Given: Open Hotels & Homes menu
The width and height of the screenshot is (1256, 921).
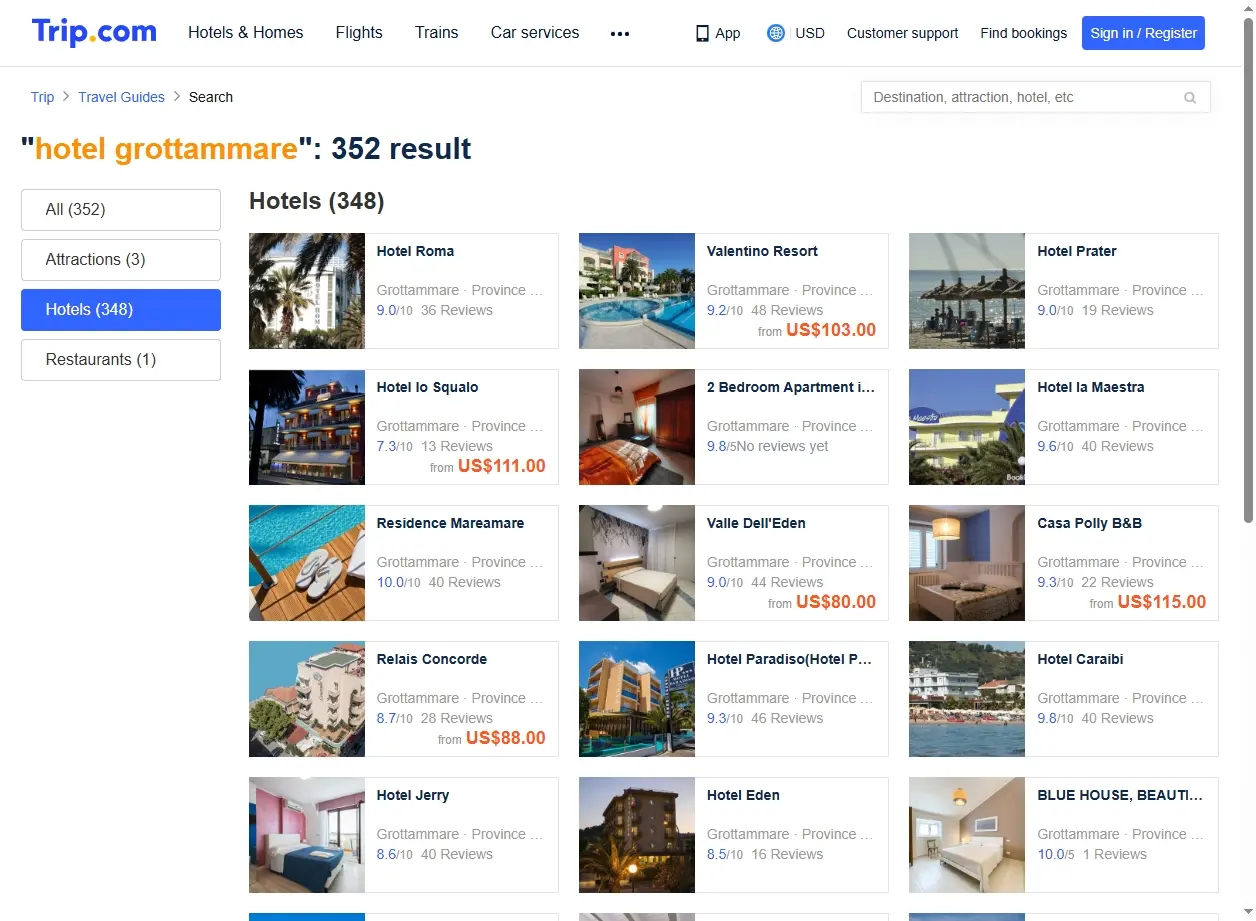Looking at the screenshot, I should (x=246, y=32).
